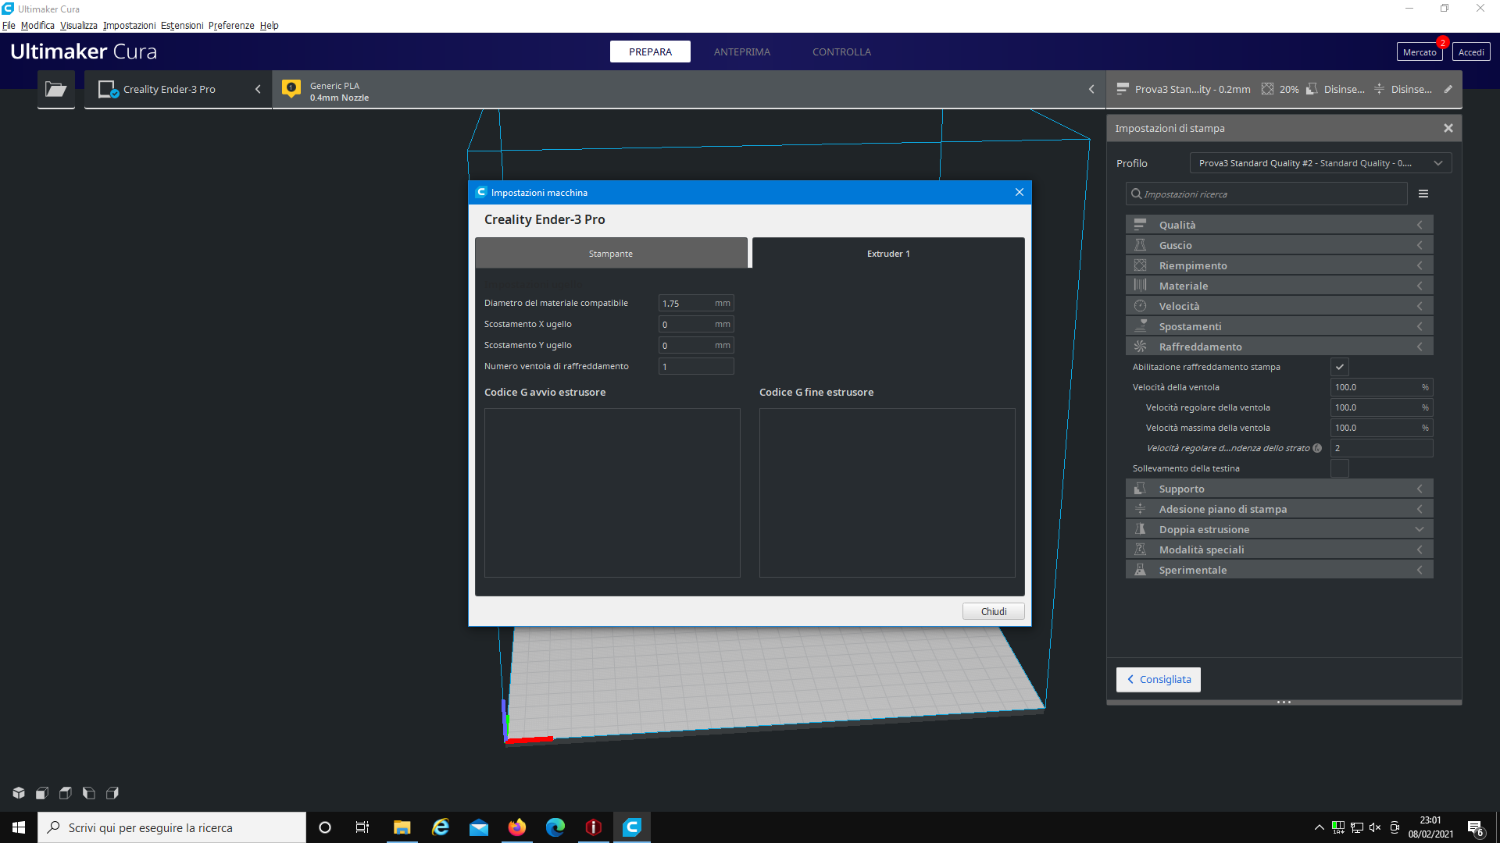This screenshot has height=843, width=1500.
Task: Click the info icon beside Velocità regolare strato
Action: coord(1317,448)
